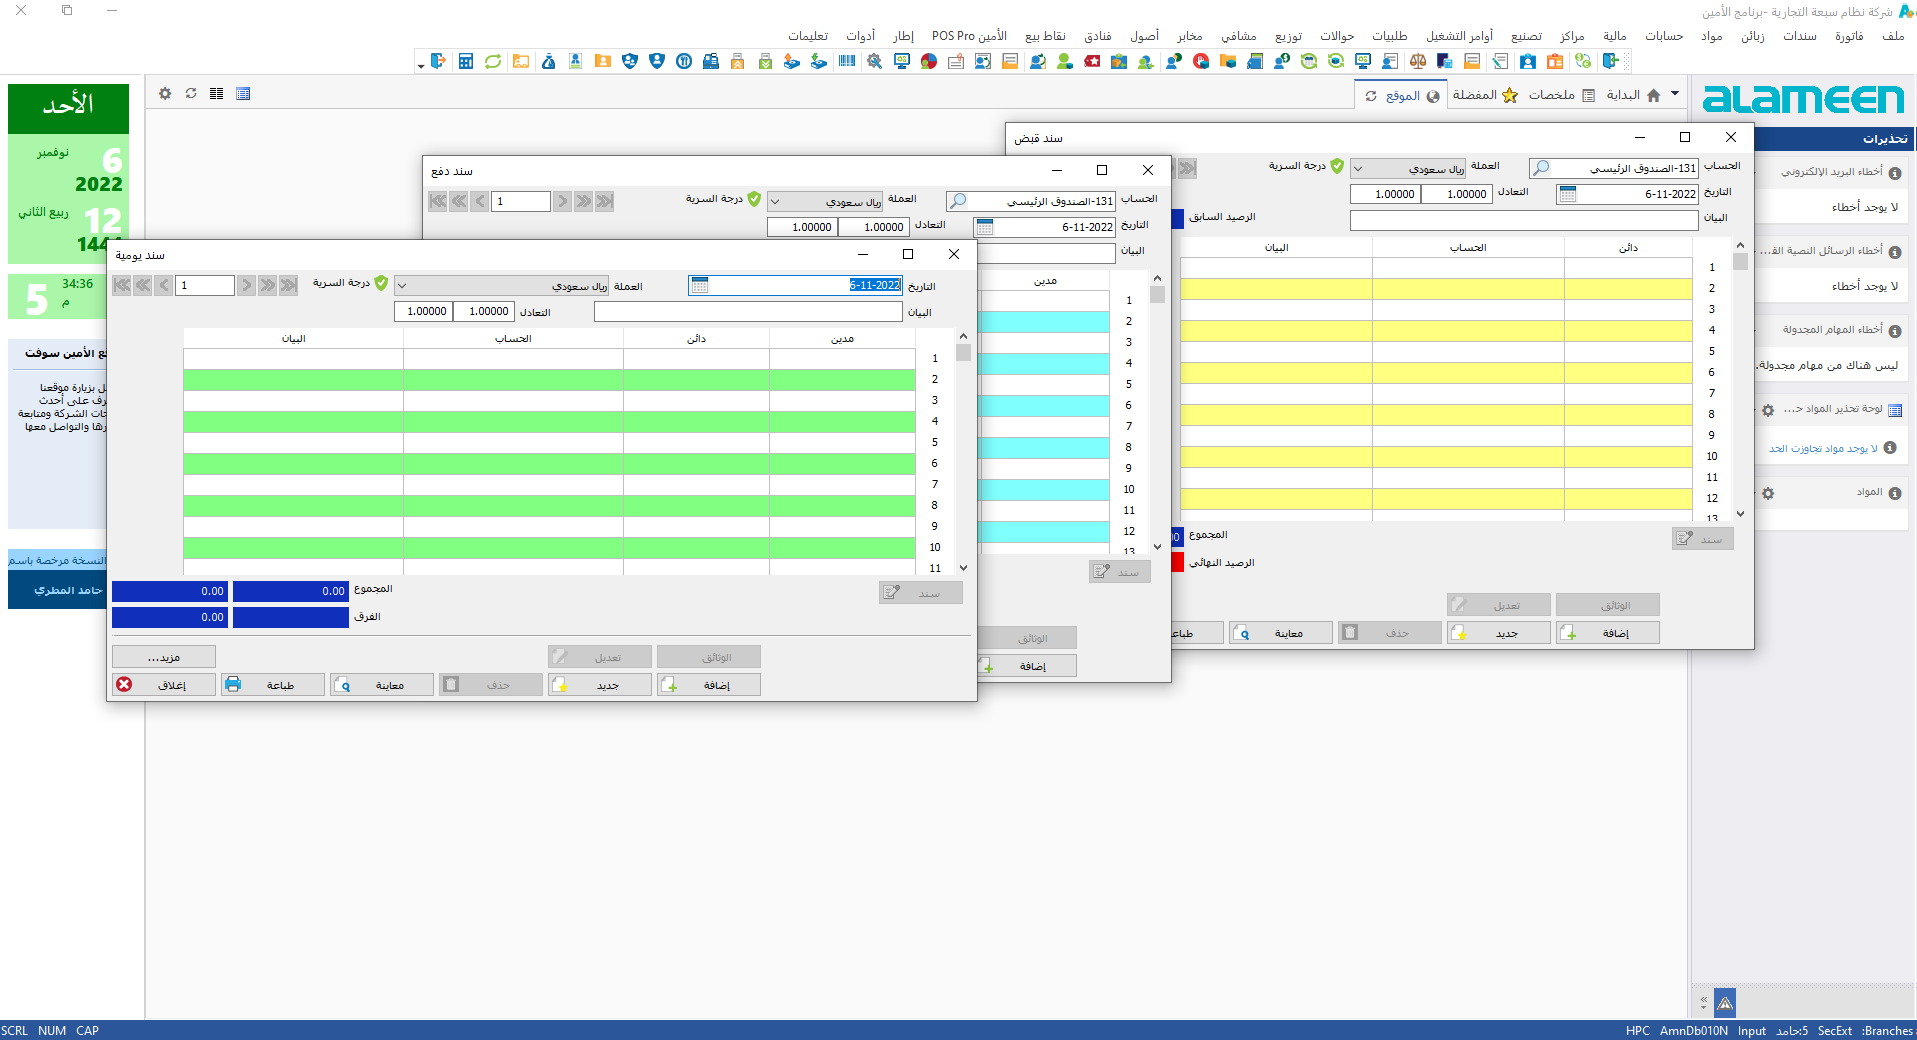This screenshot has width=1917, height=1040.
Task: Click the exit door icon at toolbar start
Action: click(x=438, y=61)
